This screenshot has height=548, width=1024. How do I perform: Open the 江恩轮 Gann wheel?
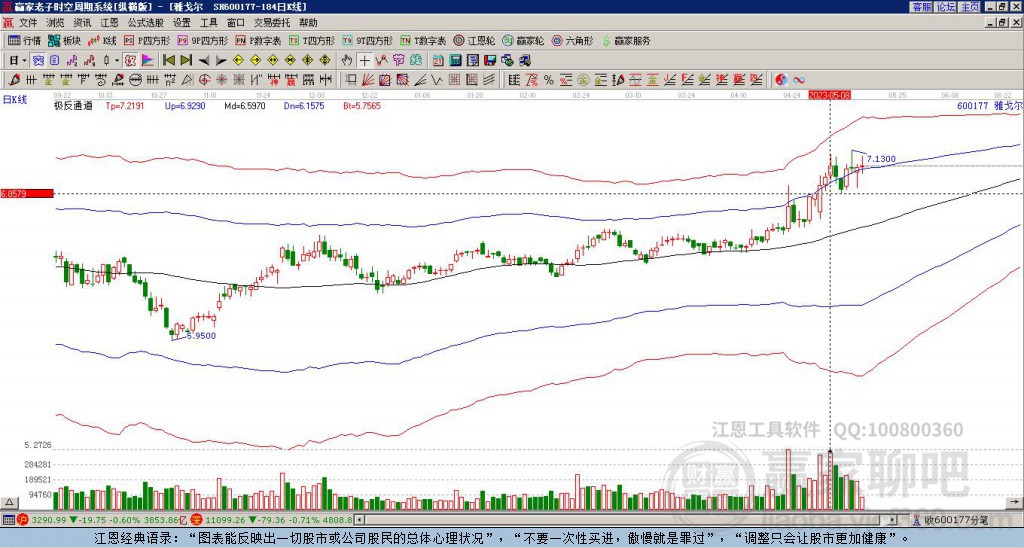(x=474, y=40)
